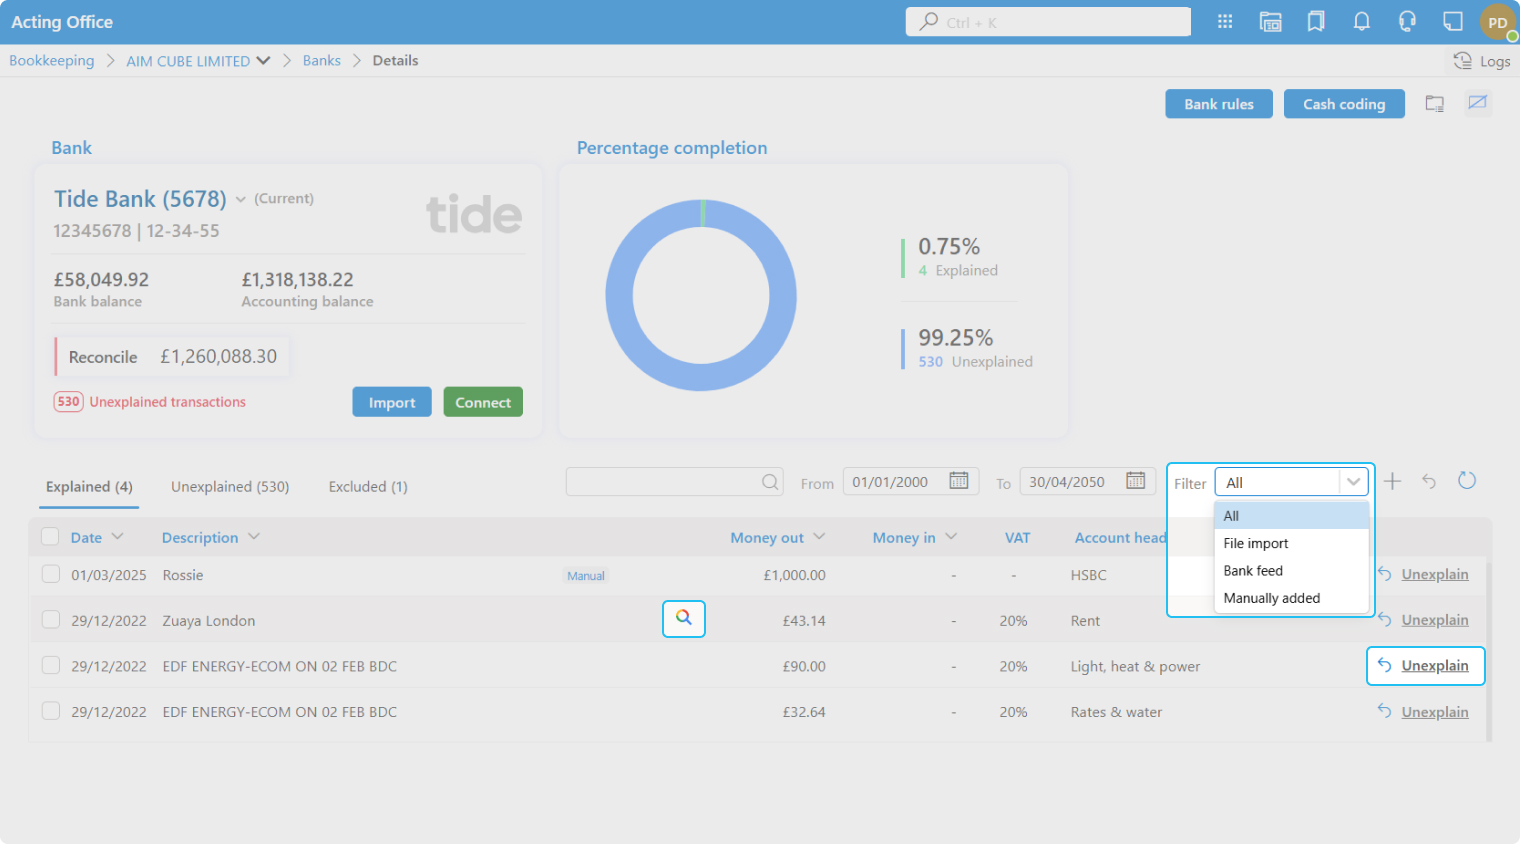Click the headset support icon
The width and height of the screenshot is (1520, 844).
pyautogui.click(x=1407, y=22)
